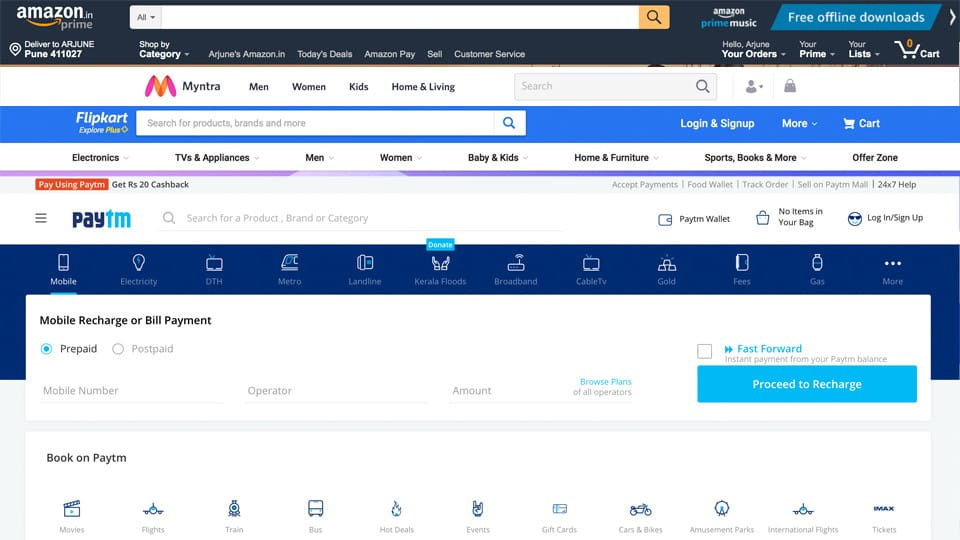Image resolution: width=960 pixels, height=540 pixels.
Task: Click the Paytm logo
Action: click(x=102, y=219)
